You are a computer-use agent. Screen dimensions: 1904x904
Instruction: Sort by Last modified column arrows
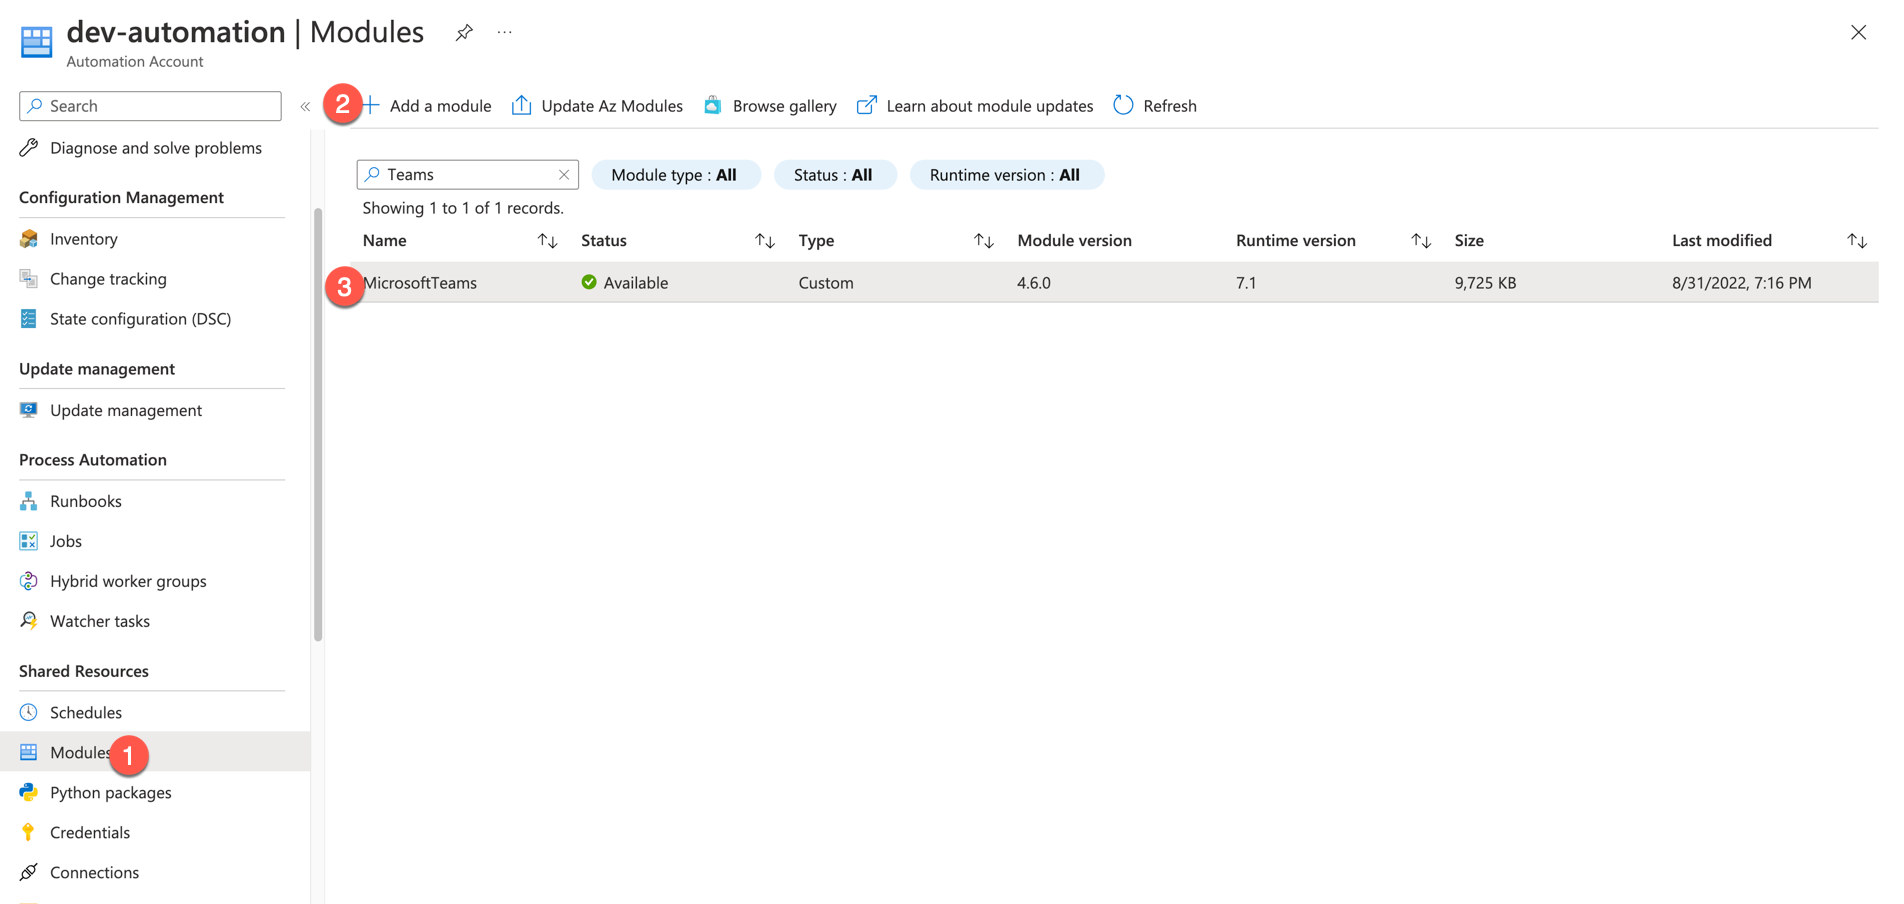pos(1857,241)
